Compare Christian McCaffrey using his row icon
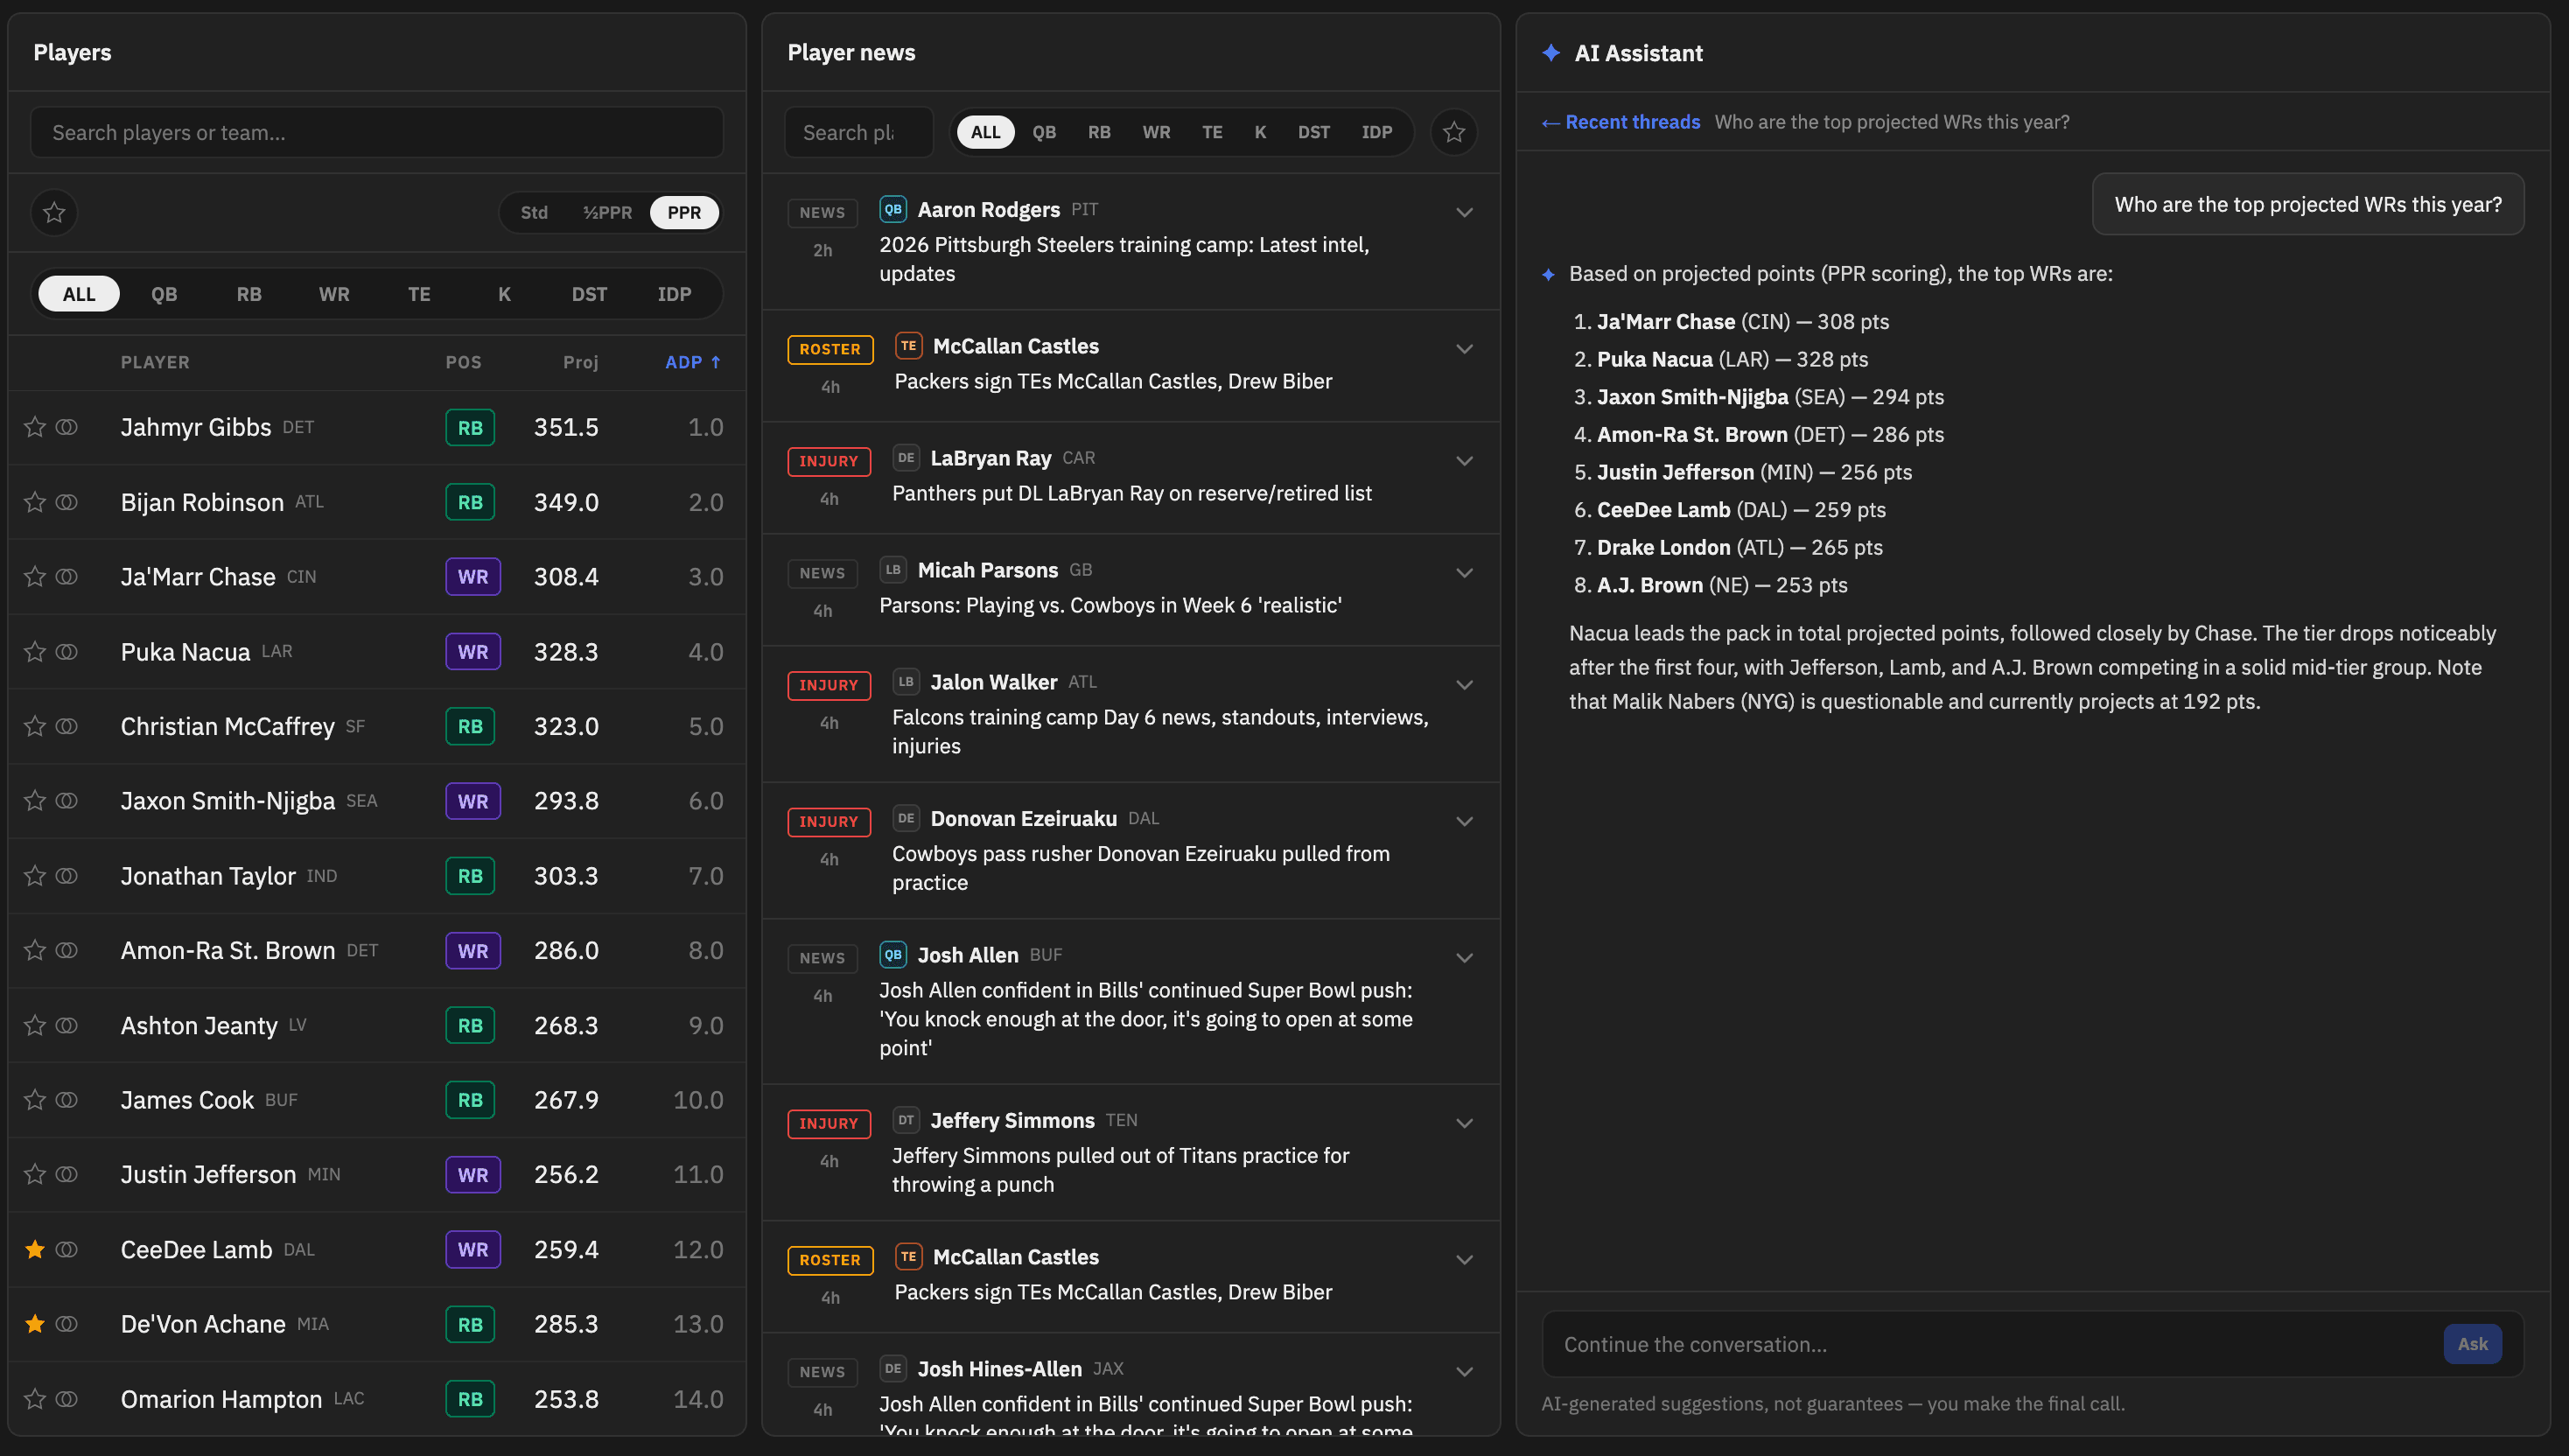 point(67,726)
